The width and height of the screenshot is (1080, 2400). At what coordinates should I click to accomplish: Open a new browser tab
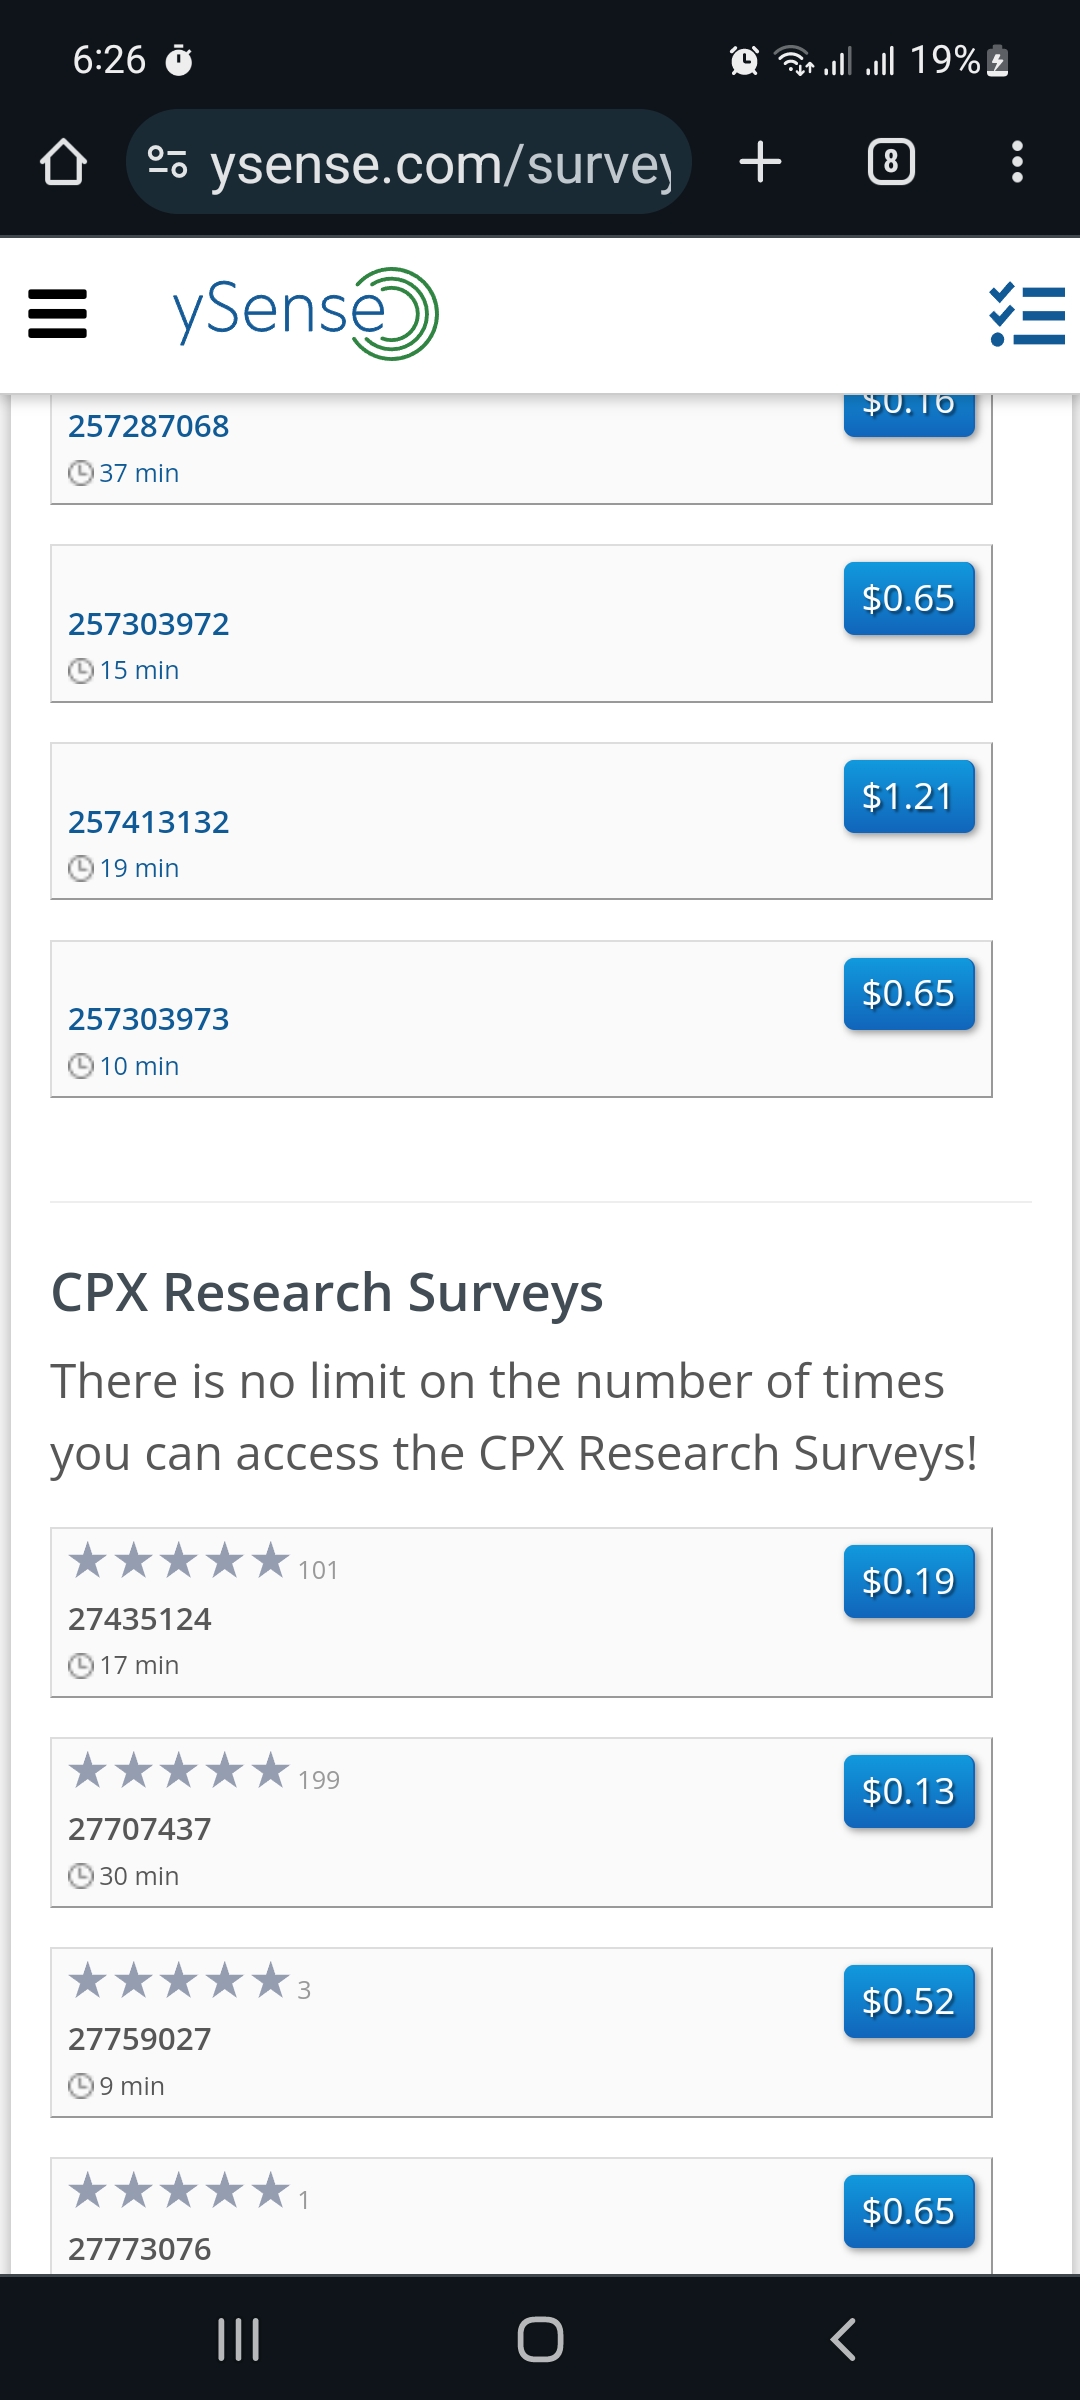coord(760,162)
